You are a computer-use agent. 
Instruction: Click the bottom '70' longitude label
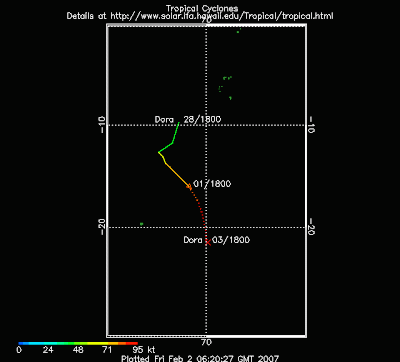point(207,342)
